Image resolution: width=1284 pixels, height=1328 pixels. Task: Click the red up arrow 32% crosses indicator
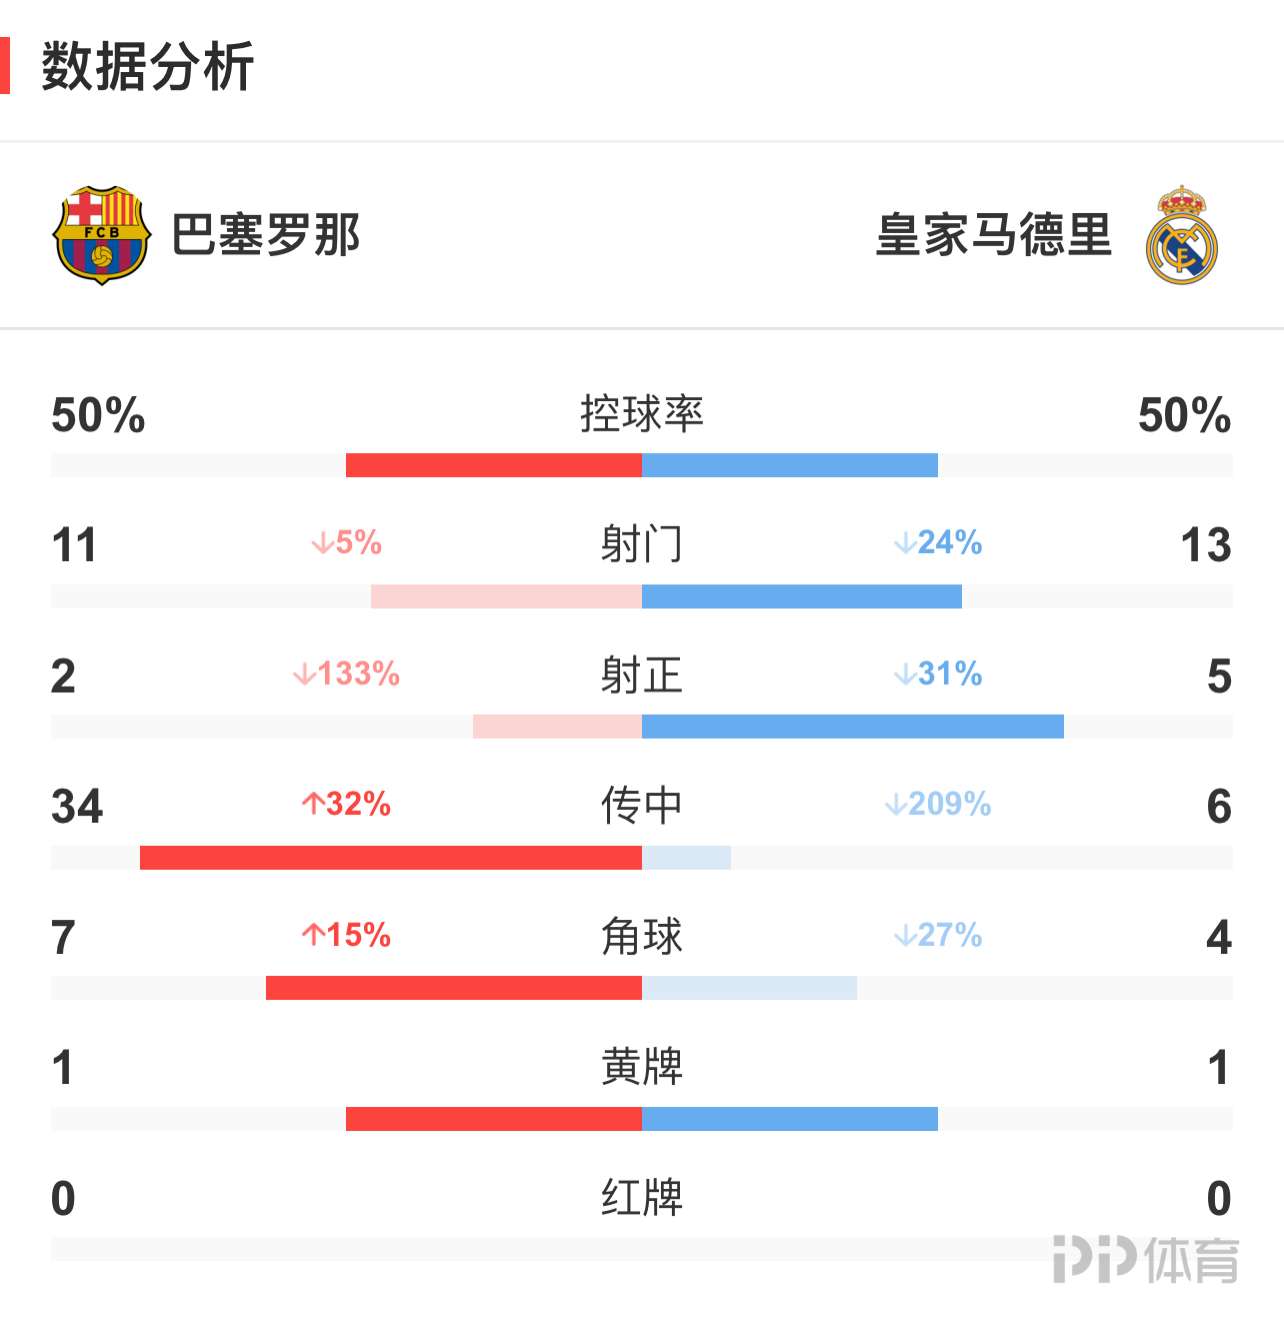pyautogui.click(x=346, y=804)
